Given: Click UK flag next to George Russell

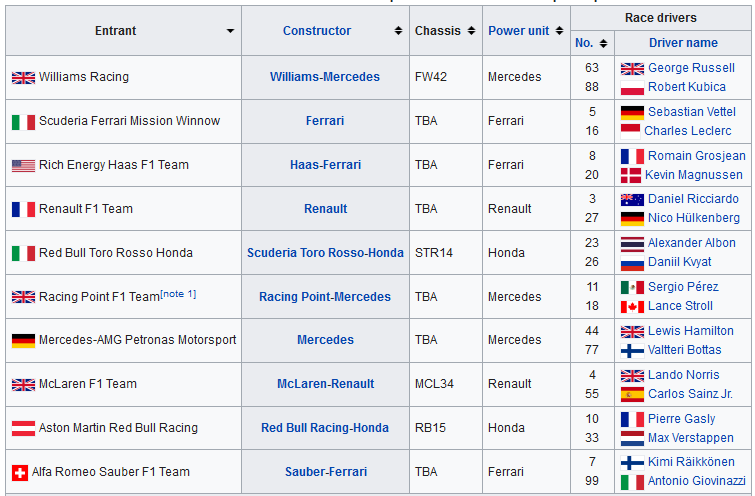Looking at the screenshot, I should 632,69.
